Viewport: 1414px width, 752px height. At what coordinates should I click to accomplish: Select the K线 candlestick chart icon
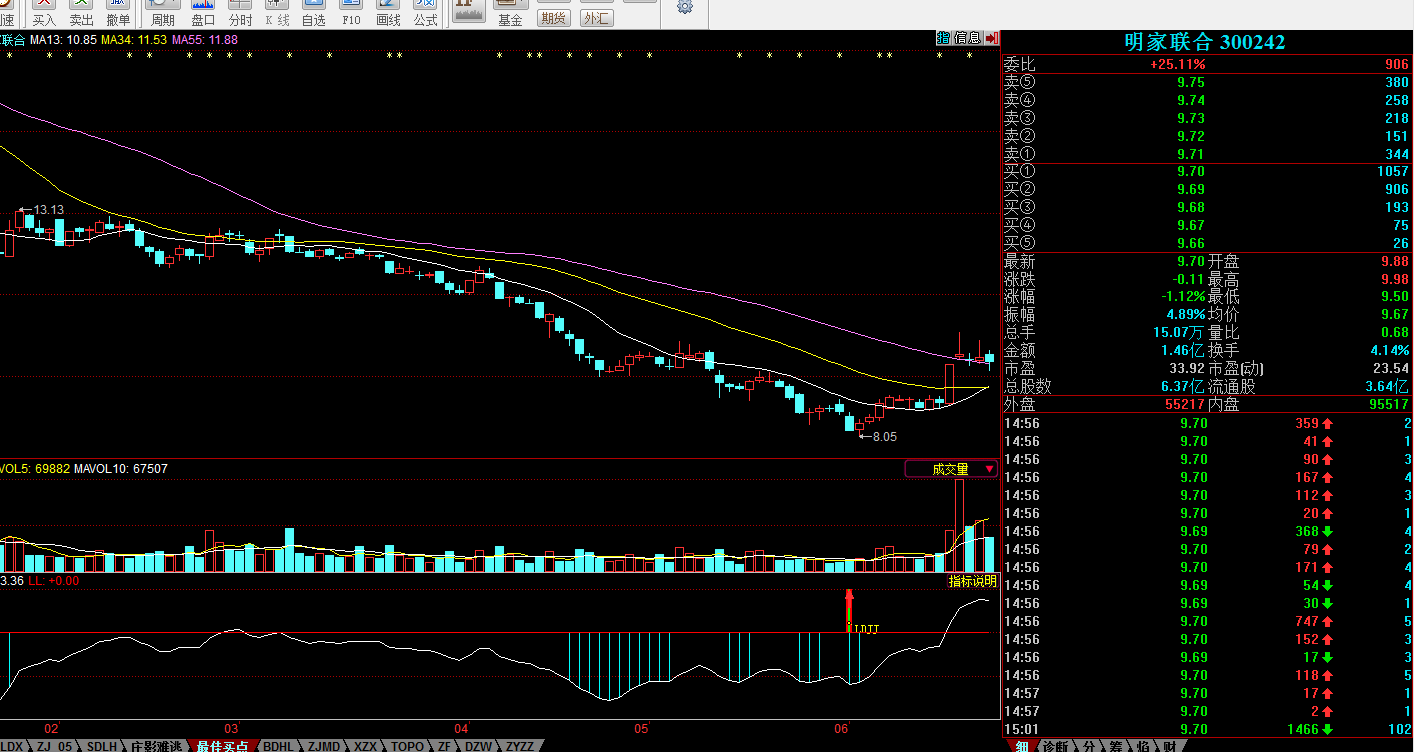pos(277,13)
